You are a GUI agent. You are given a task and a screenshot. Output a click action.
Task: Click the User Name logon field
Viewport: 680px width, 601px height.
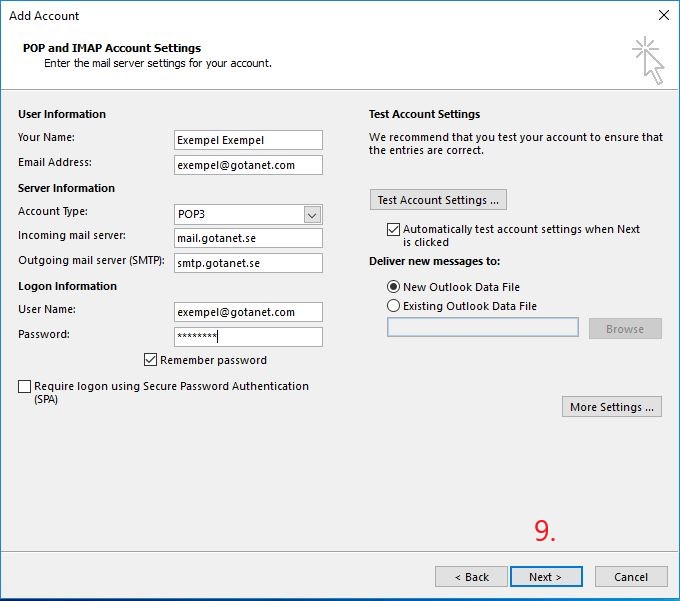(x=248, y=312)
